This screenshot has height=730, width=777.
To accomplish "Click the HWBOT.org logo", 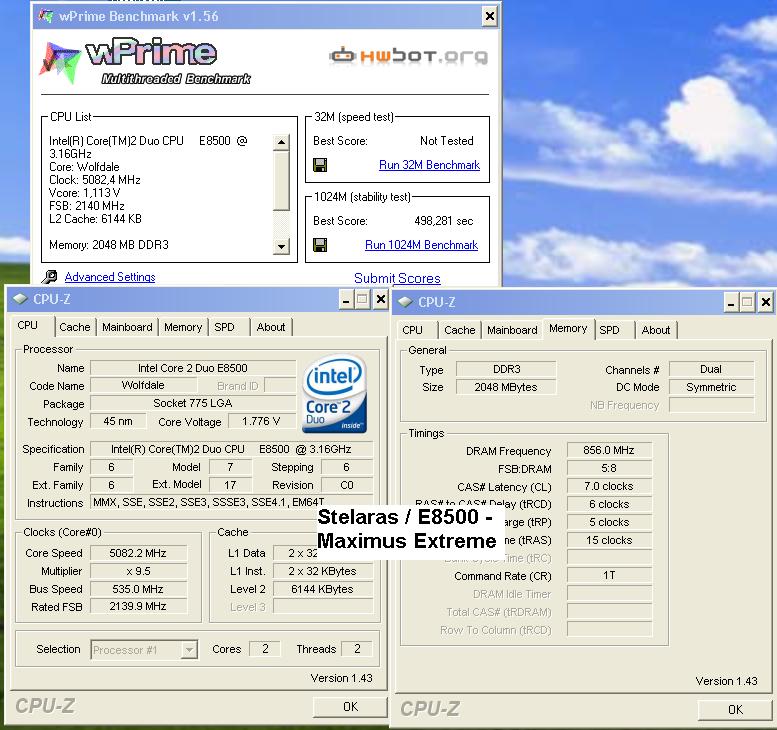I will 409,56.
